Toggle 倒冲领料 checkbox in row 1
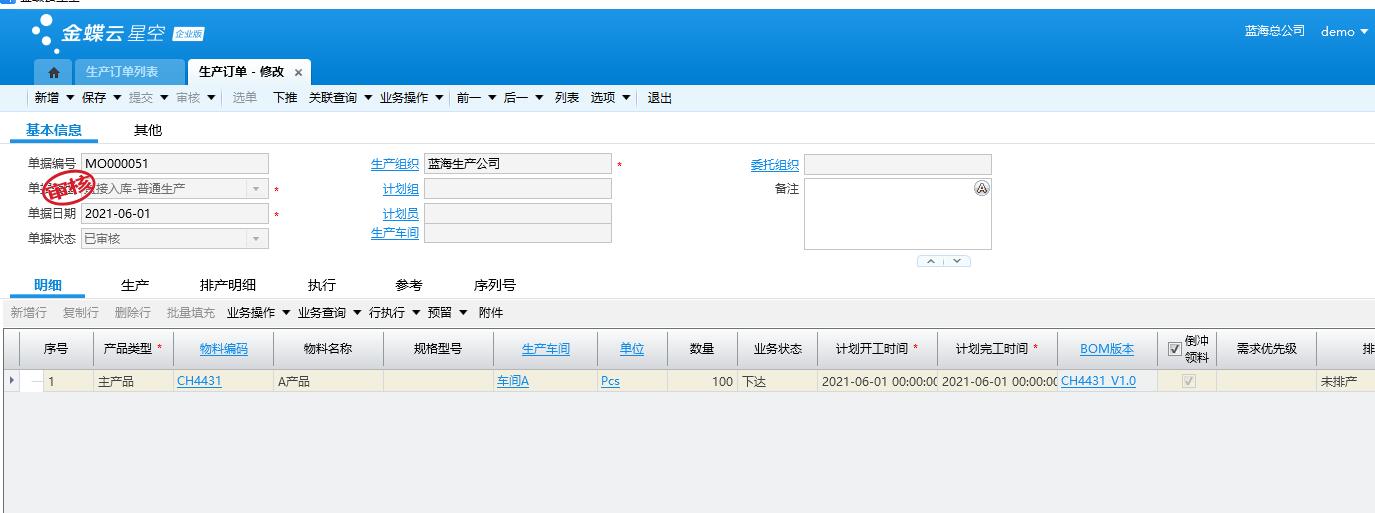The image size is (1375, 513). pyautogui.click(x=1188, y=381)
